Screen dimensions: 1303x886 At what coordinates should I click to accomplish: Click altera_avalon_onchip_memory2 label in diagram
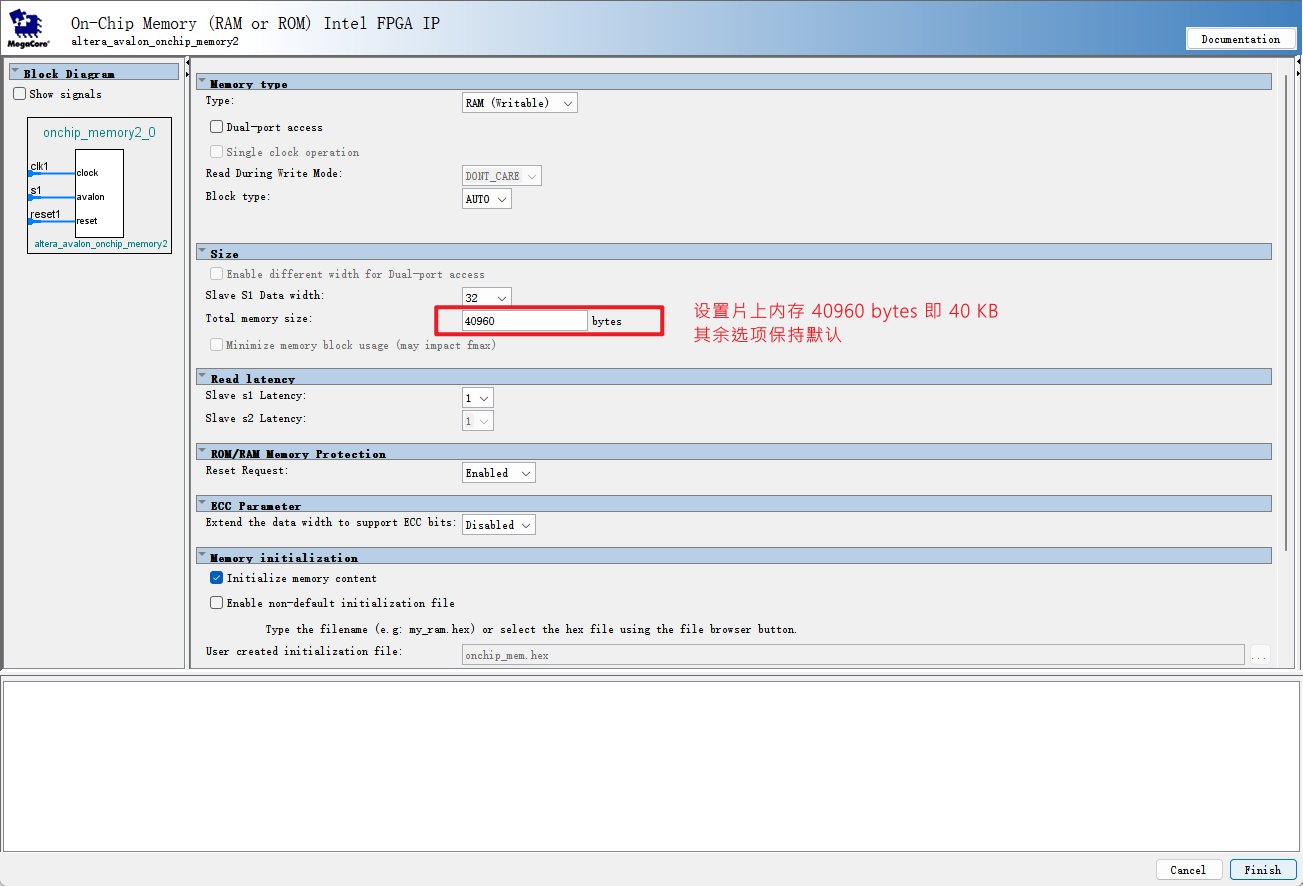(101, 244)
